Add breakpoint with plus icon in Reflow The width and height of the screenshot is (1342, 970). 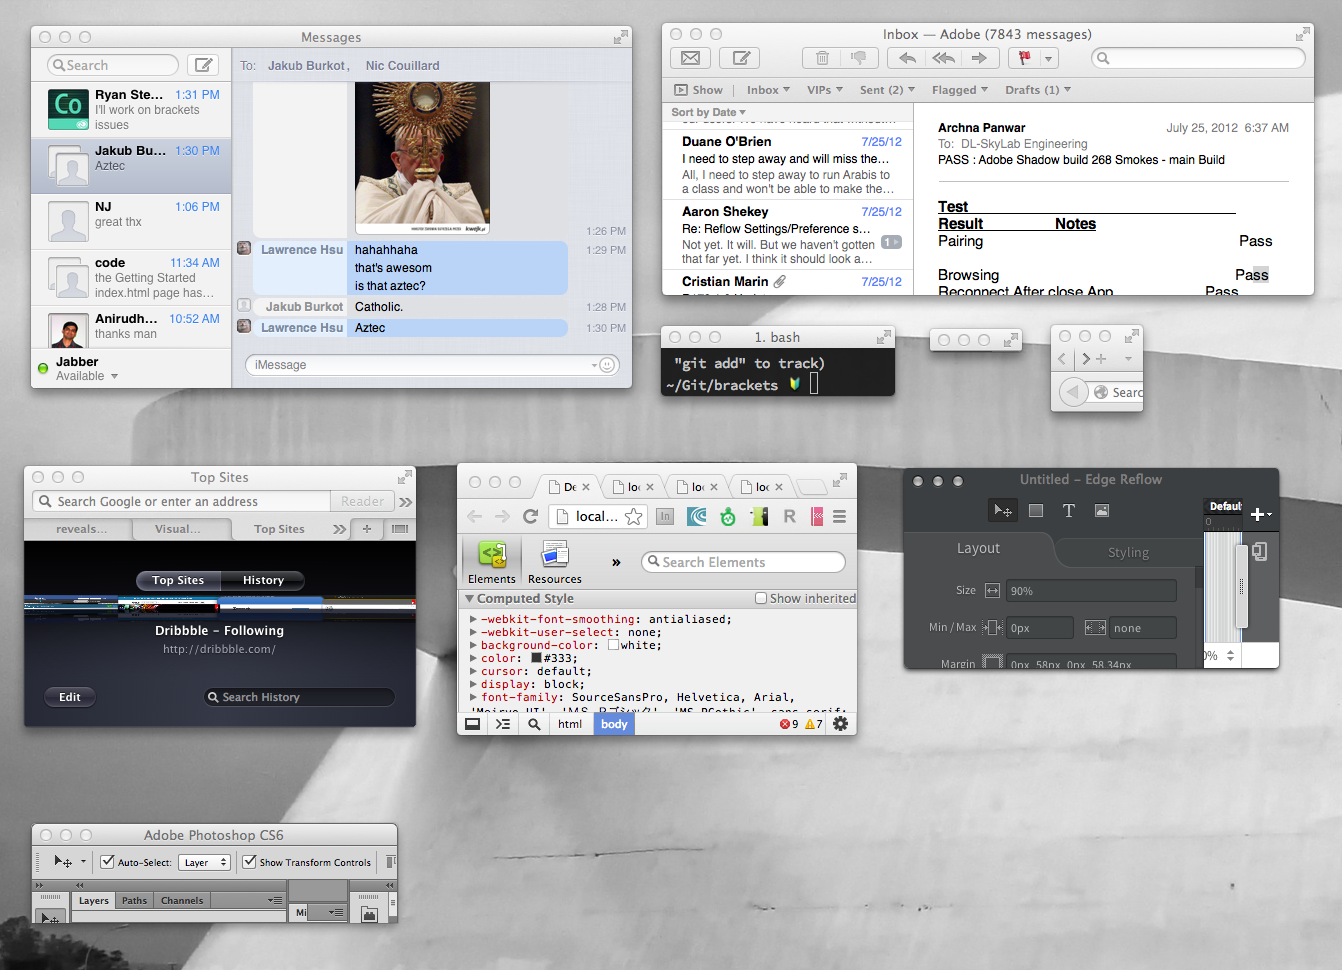(x=1258, y=514)
